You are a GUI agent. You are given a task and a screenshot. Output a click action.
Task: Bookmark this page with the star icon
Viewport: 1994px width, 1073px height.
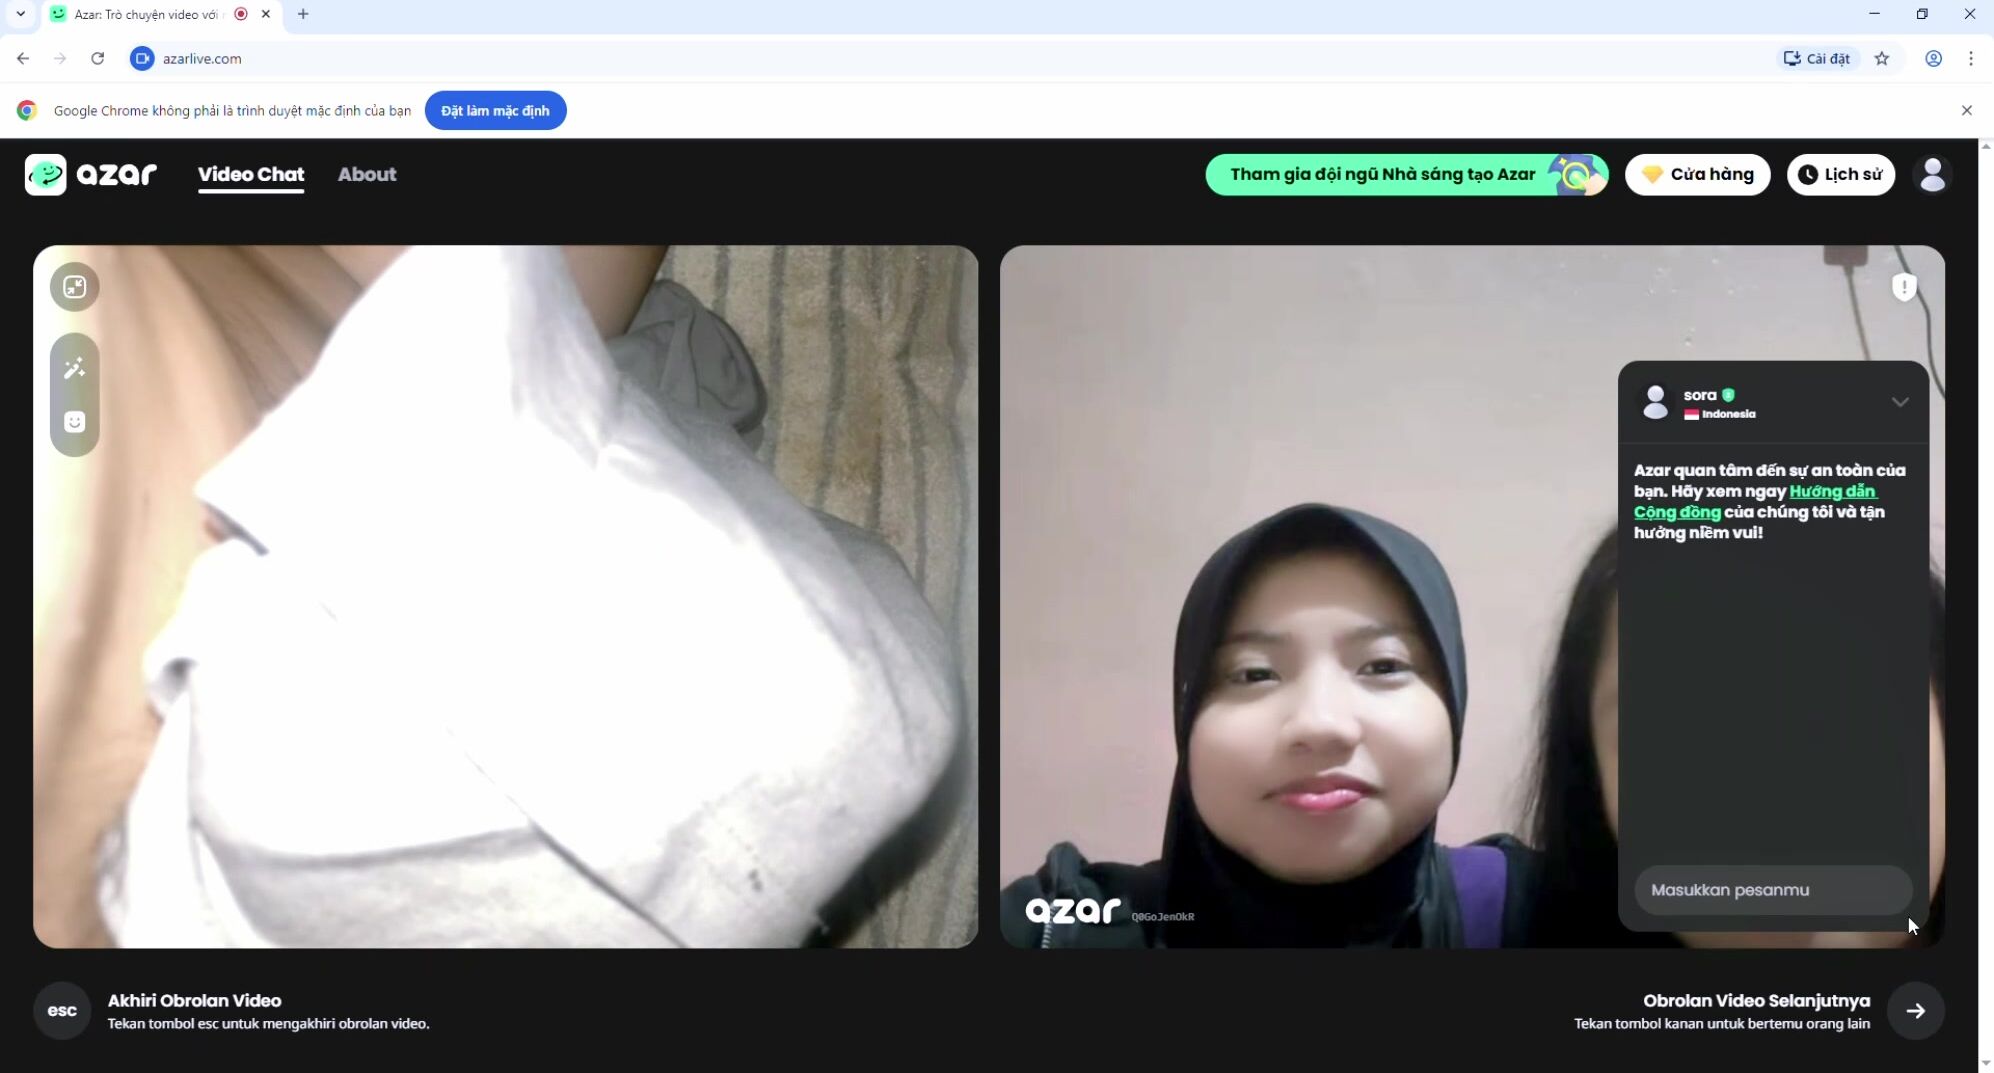click(1882, 58)
